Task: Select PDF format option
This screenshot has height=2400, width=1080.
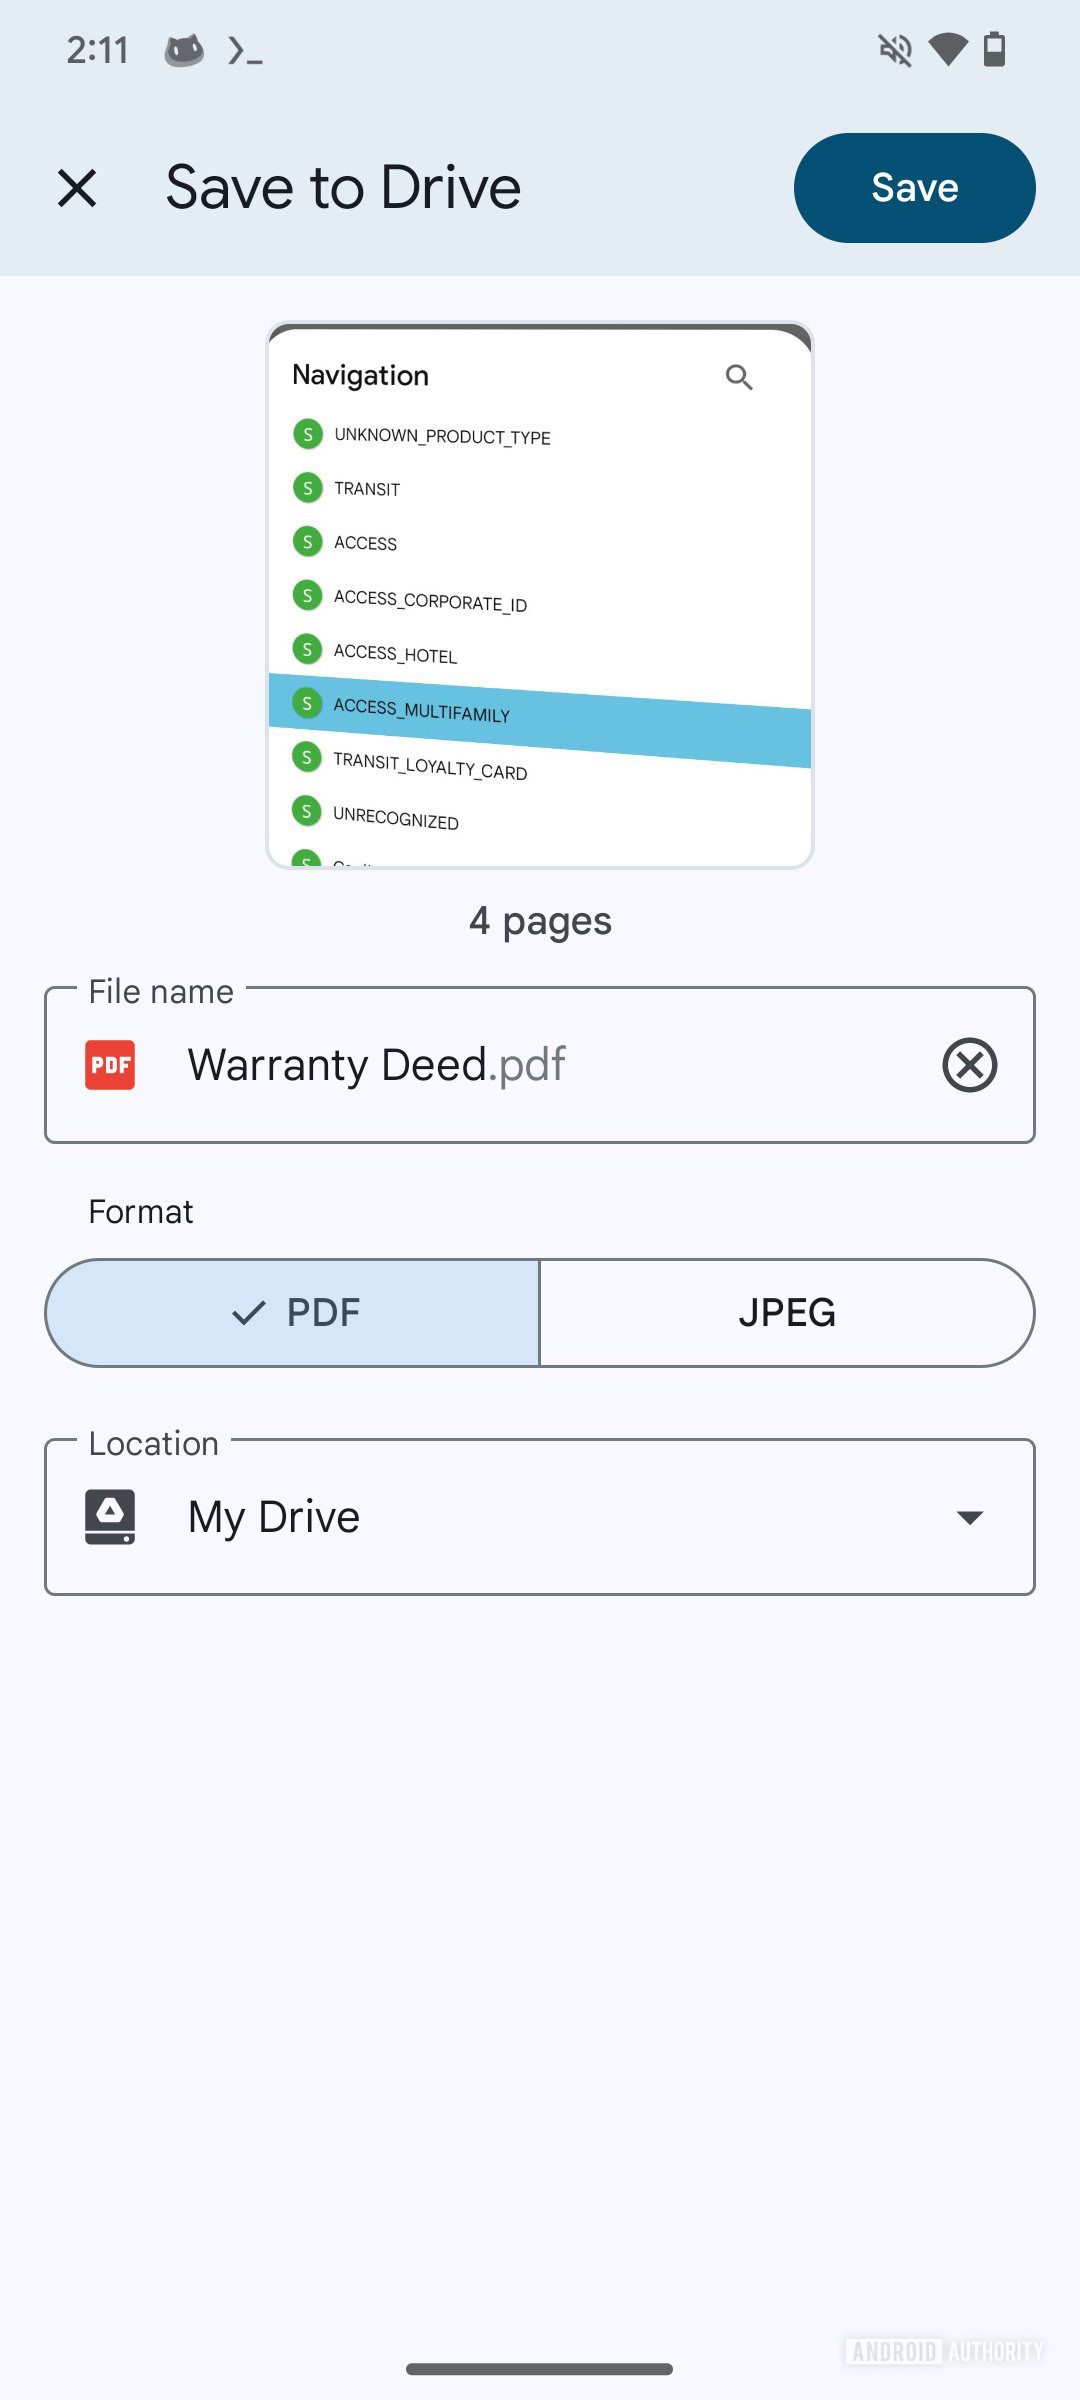Action: coord(293,1313)
